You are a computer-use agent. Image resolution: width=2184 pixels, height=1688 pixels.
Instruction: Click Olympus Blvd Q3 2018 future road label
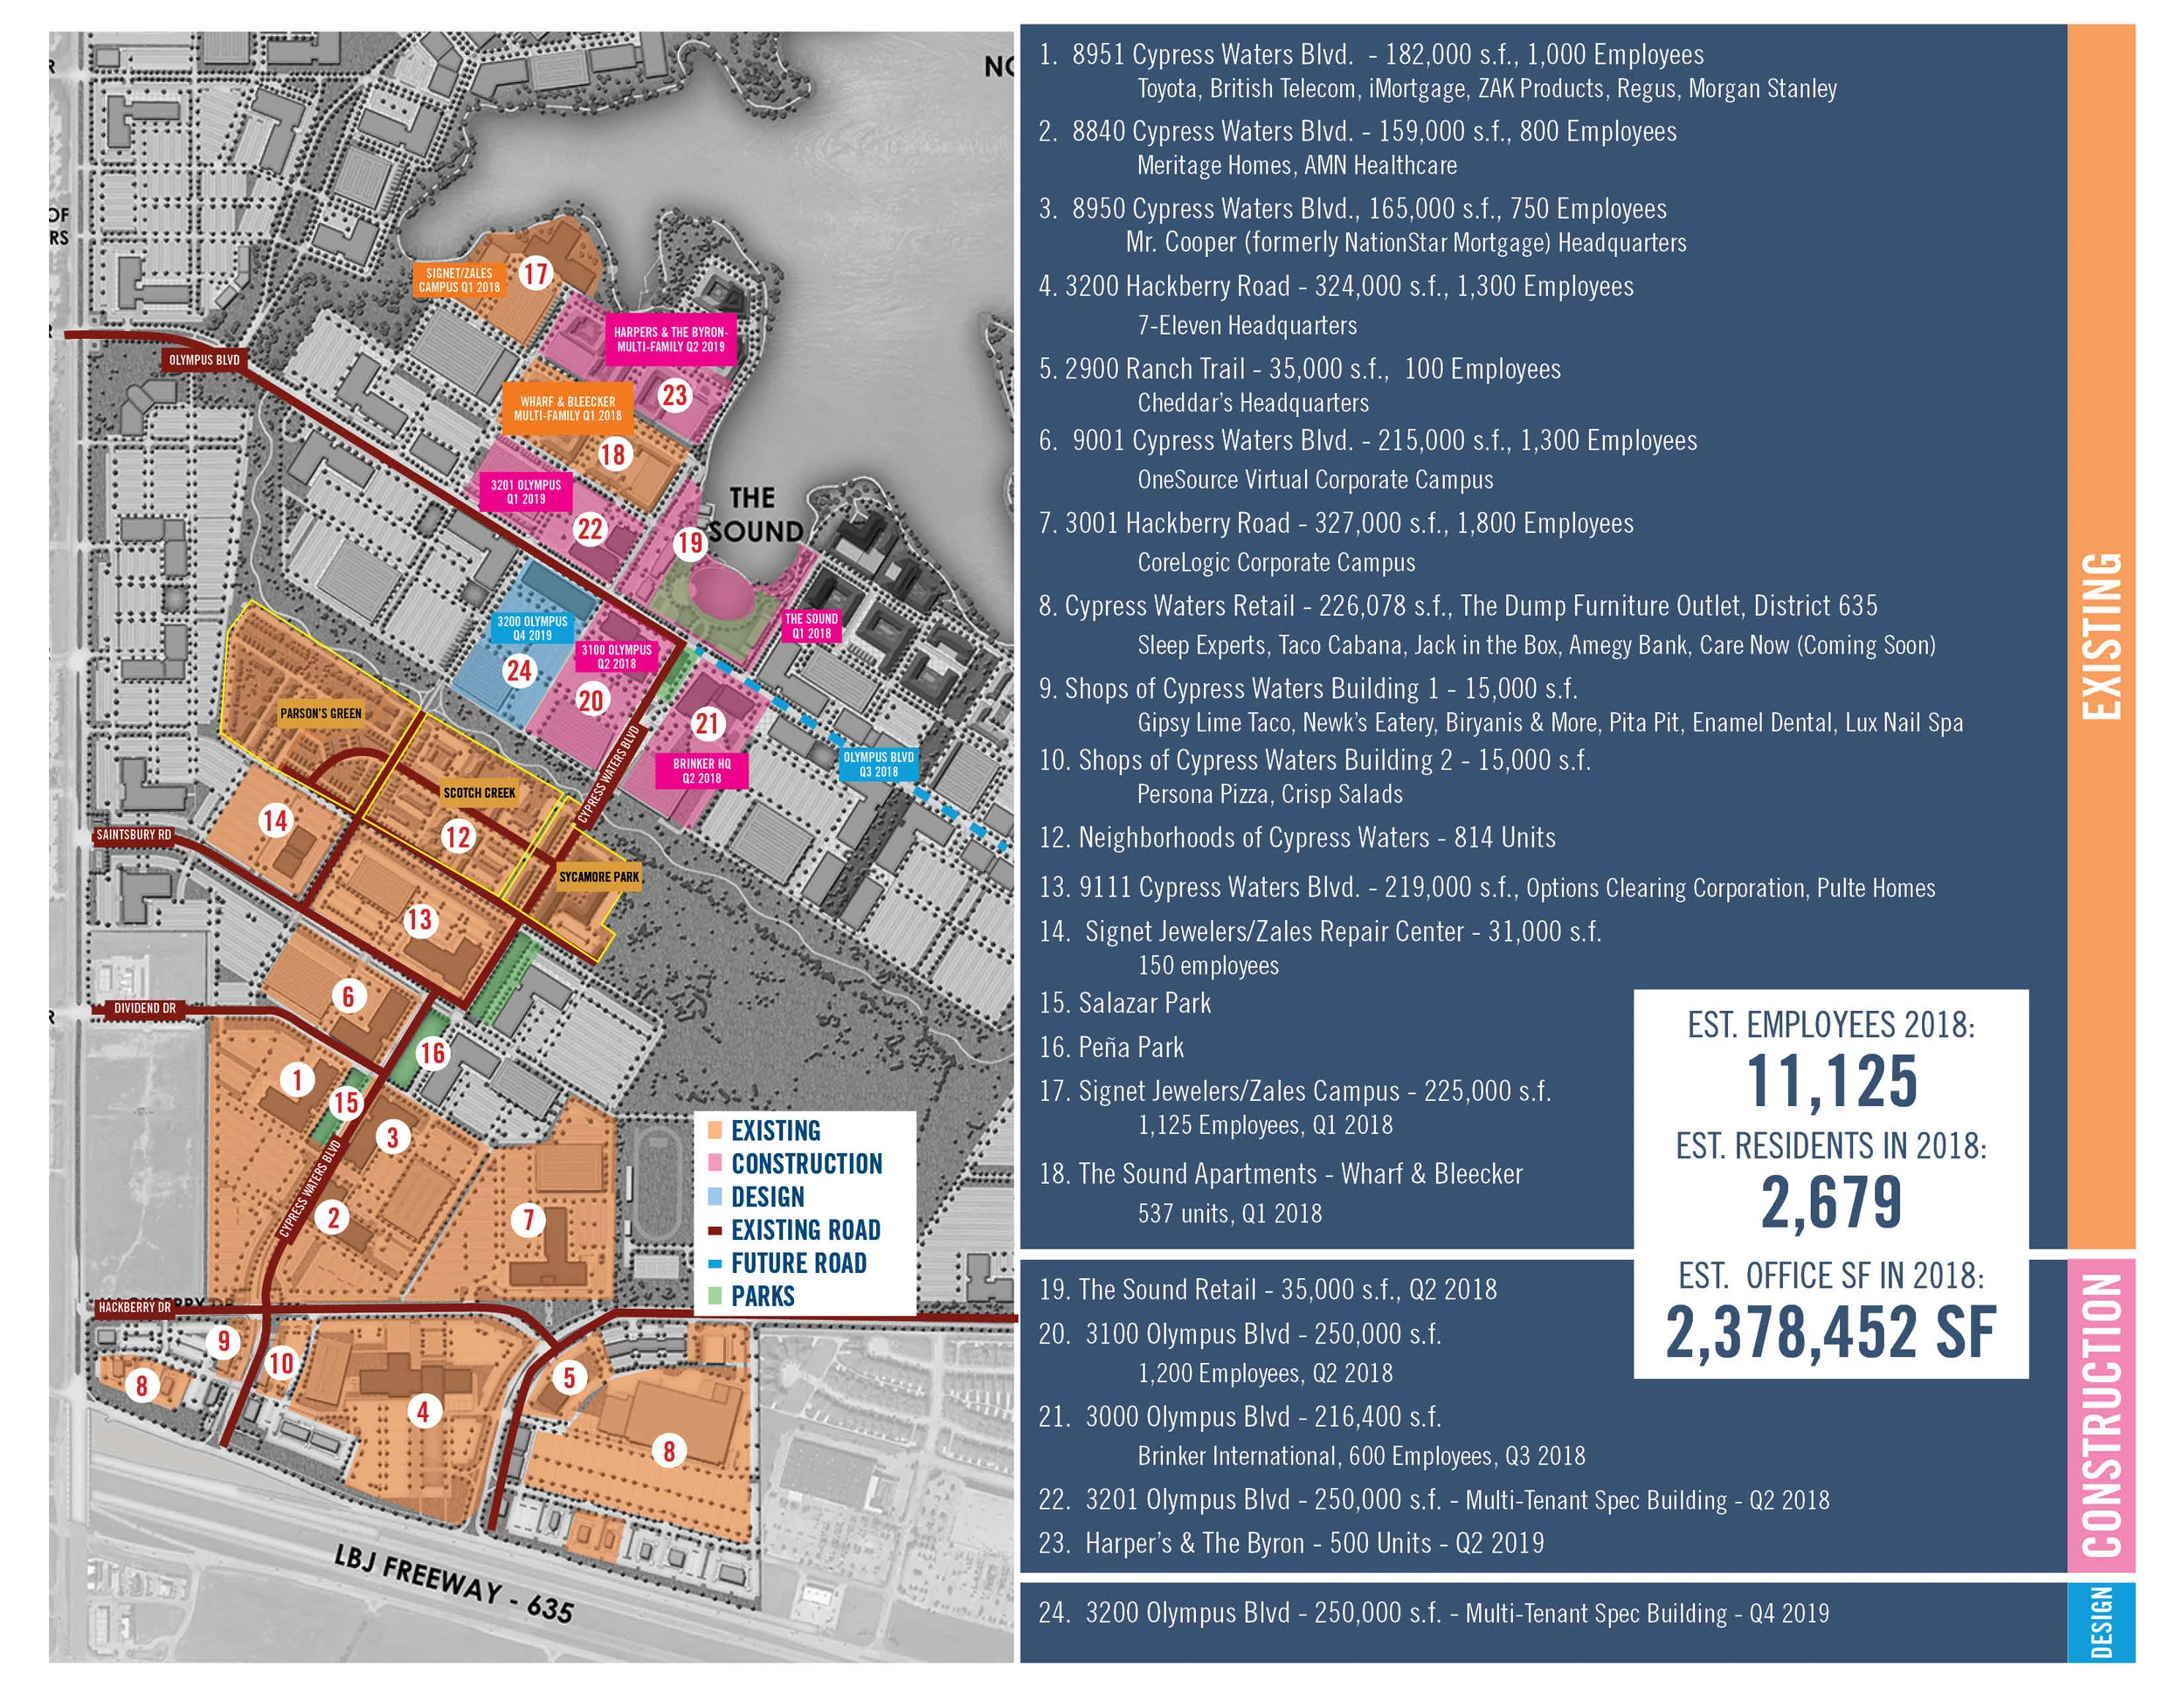(x=878, y=764)
